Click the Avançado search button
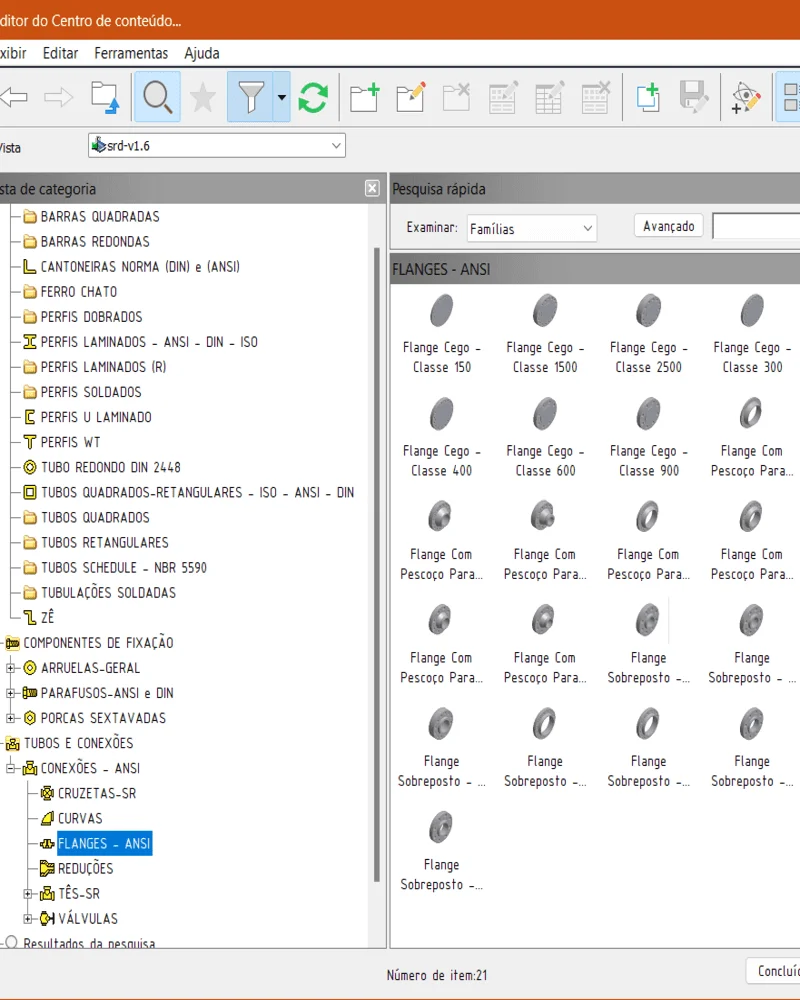The image size is (800, 1000). point(669,226)
